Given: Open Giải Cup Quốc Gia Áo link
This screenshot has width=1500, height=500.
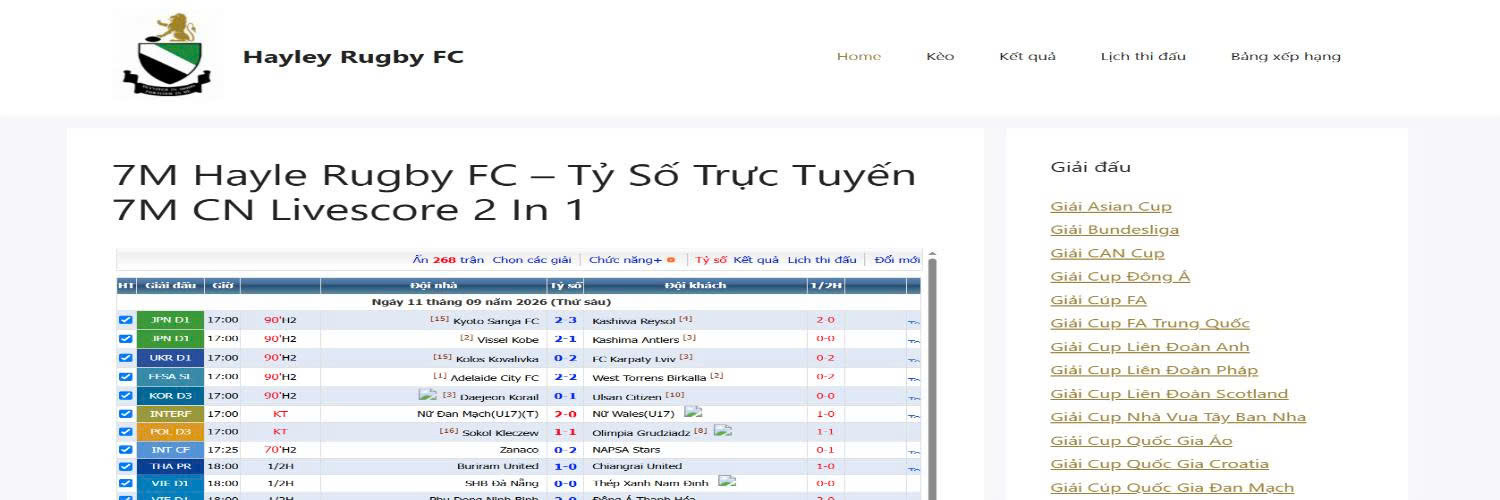Looking at the screenshot, I should 1141,441.
